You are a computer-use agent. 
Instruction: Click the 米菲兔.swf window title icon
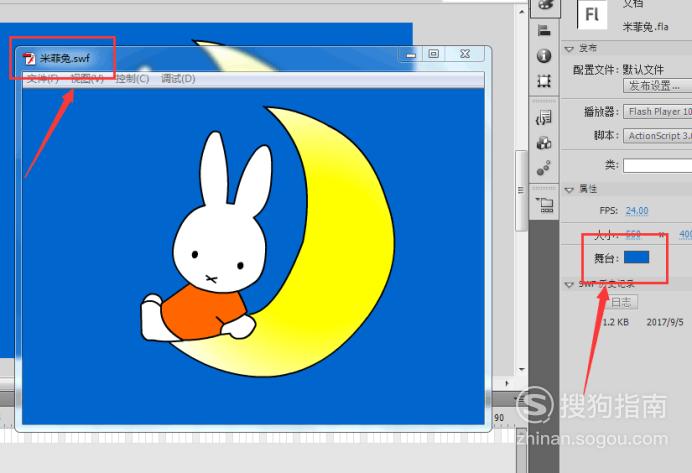point(29,58)
